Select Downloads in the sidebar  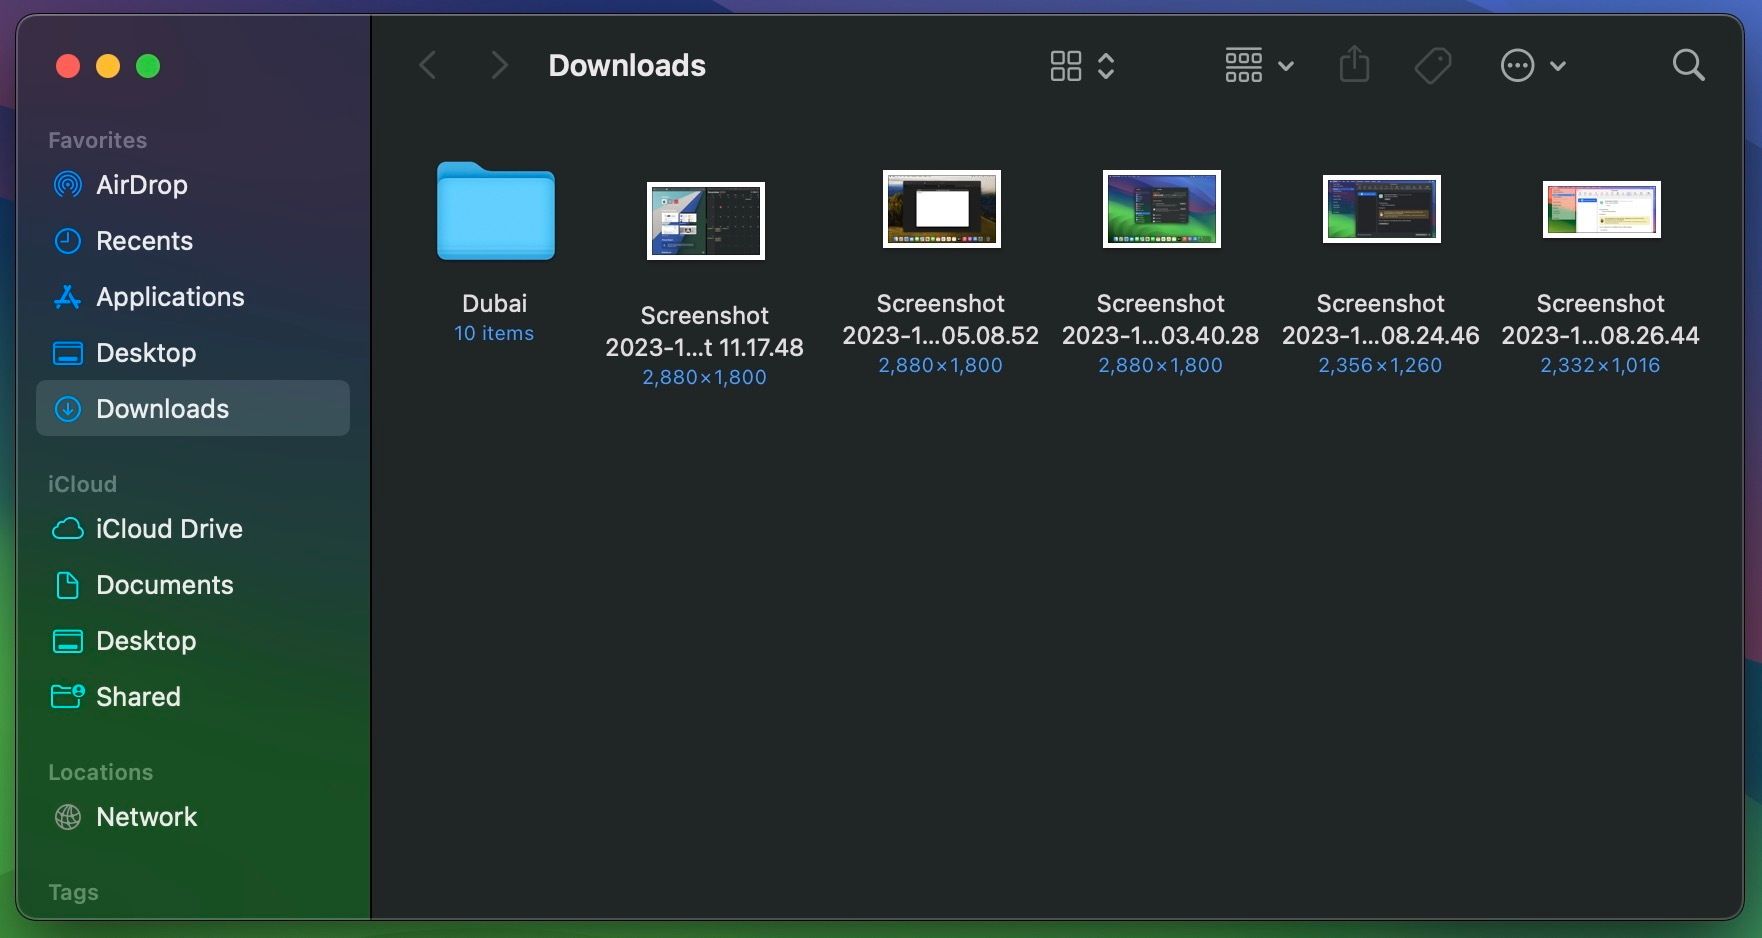click(x=161, y=409)
